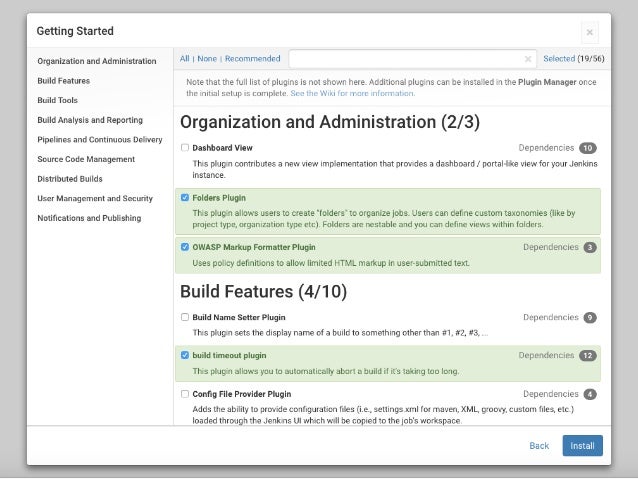Select Build Analysis and Reporting category
Viewport: 638px width, 479px height.
(90, 120)
